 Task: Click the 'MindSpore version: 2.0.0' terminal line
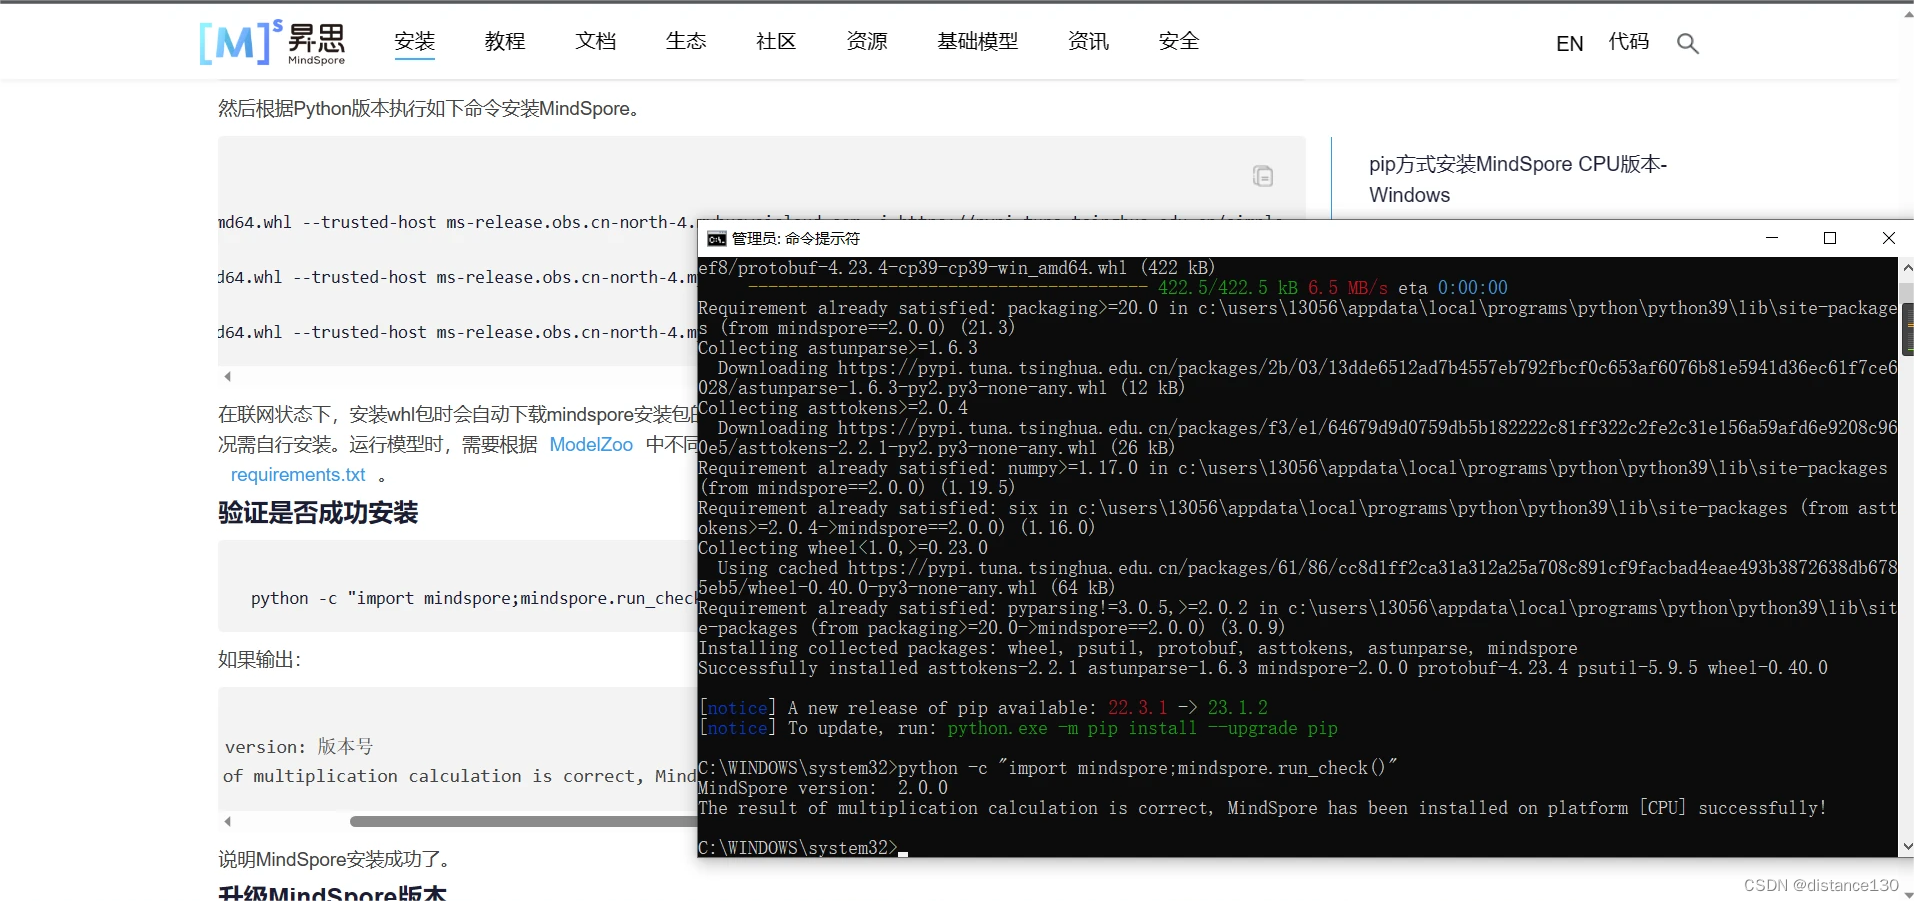click(x=823, y=788)
